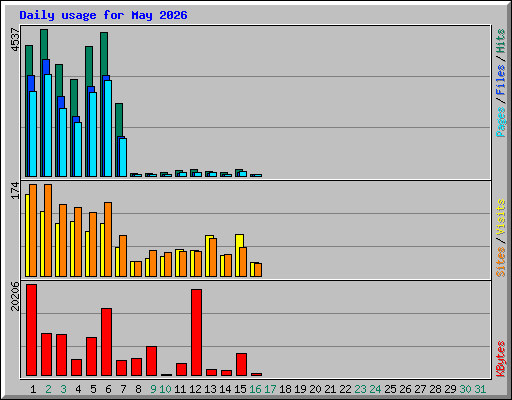This screenshot has height=400, width=512.
Task: Click day 18 on the x-axis
Action: tap(285, 389)
